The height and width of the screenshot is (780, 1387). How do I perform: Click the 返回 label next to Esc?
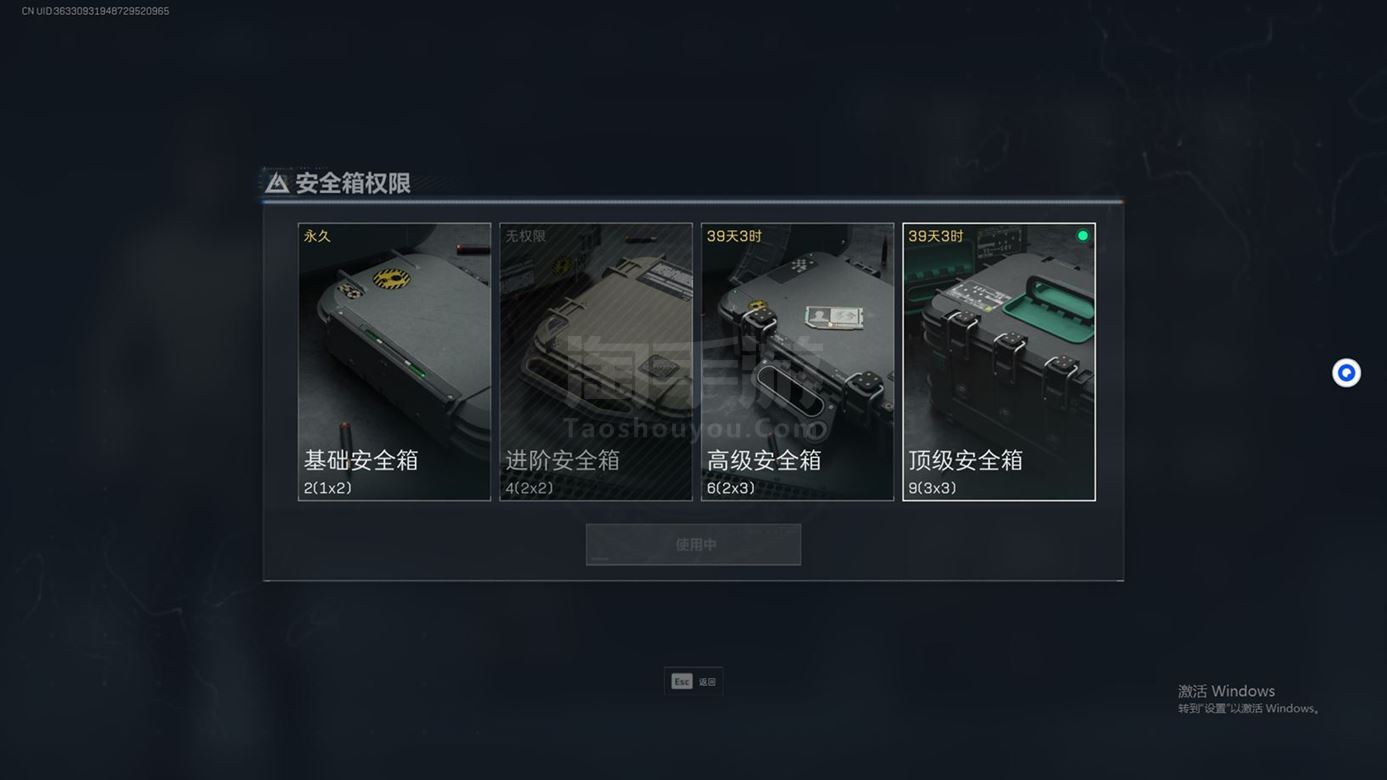coord(707,682)
